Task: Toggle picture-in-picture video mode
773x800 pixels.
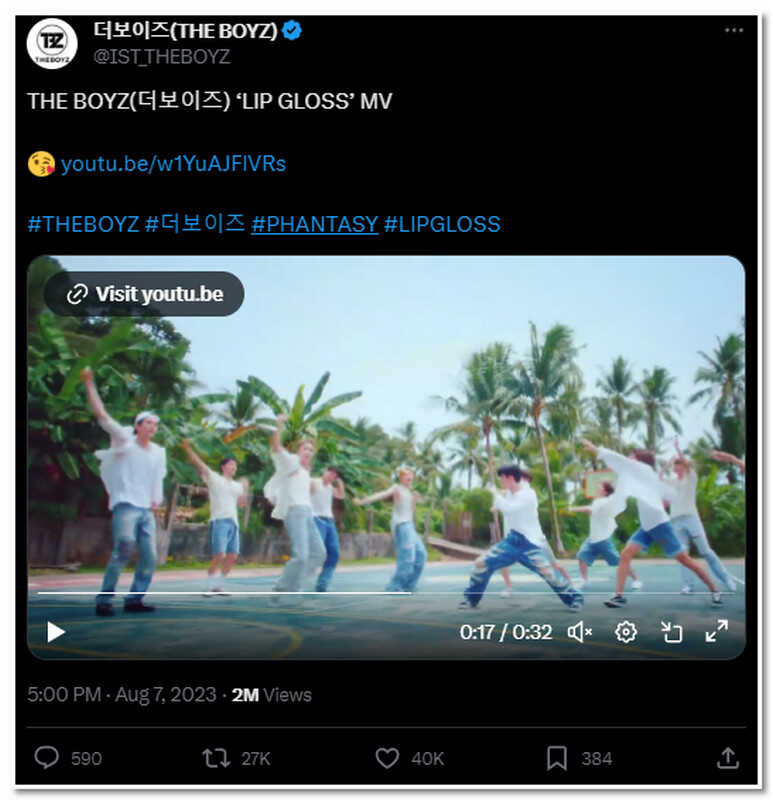Action: click(671, 632)
